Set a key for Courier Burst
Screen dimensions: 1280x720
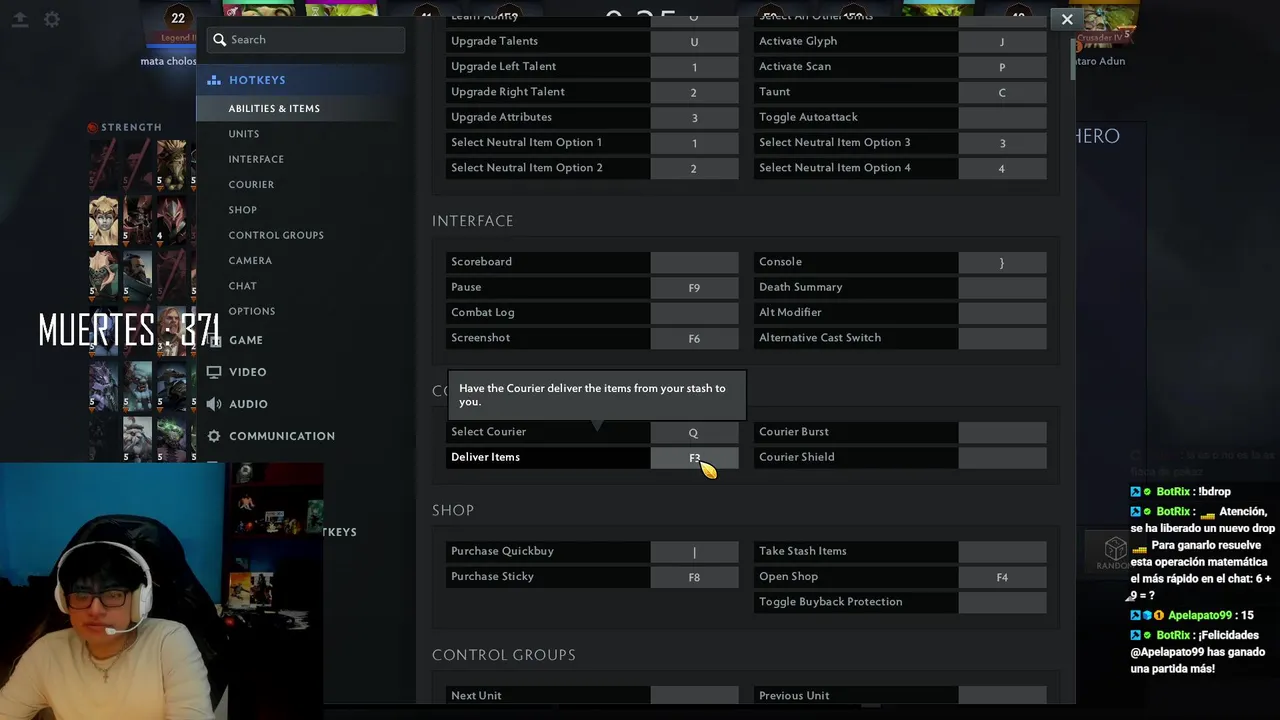[1002, 432]
